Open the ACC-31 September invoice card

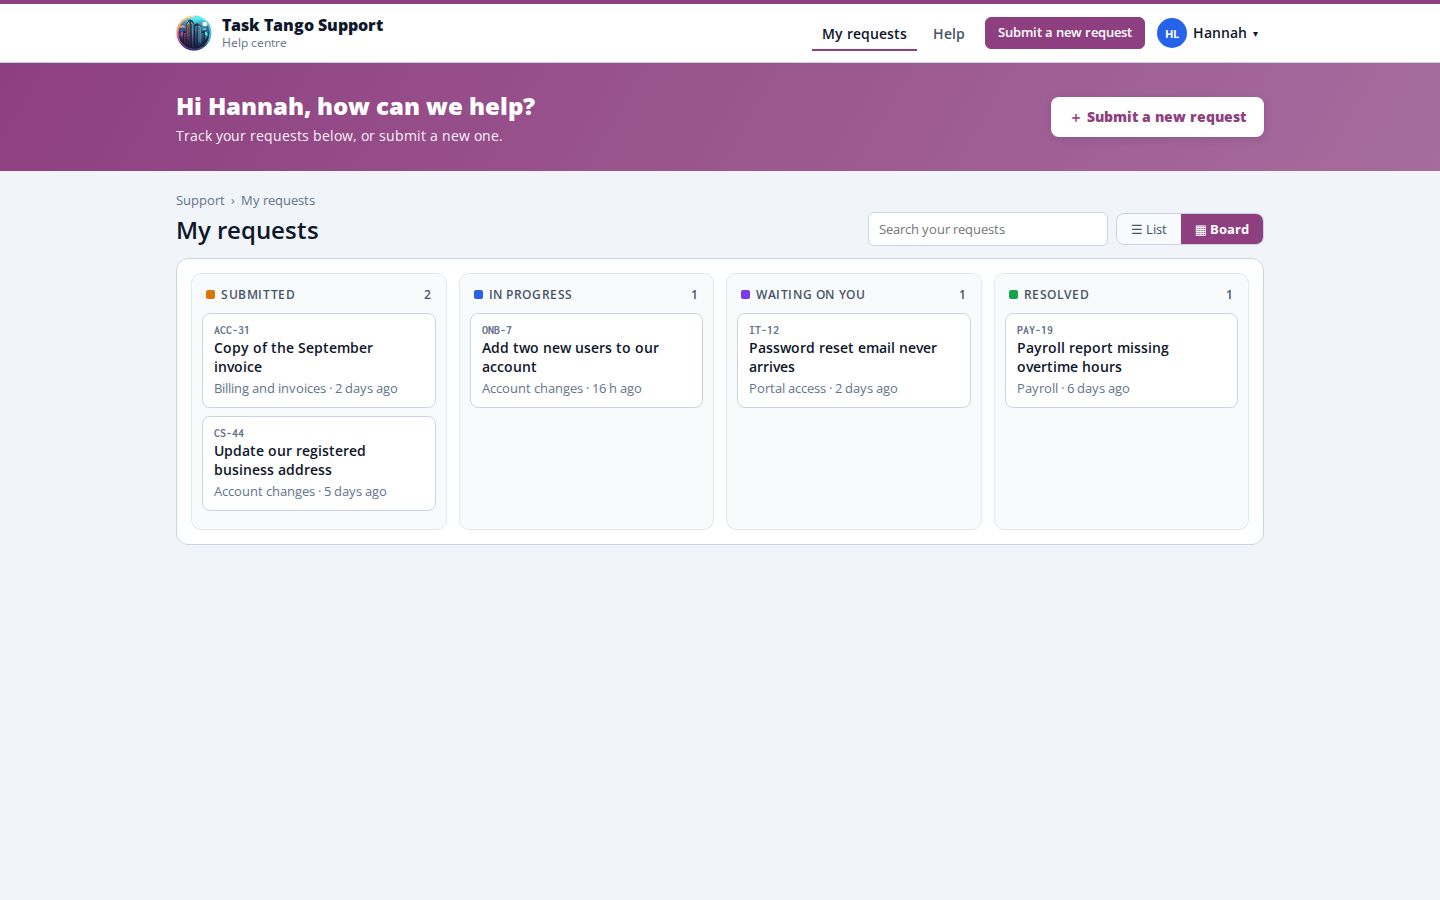click(x=319, y=360)
